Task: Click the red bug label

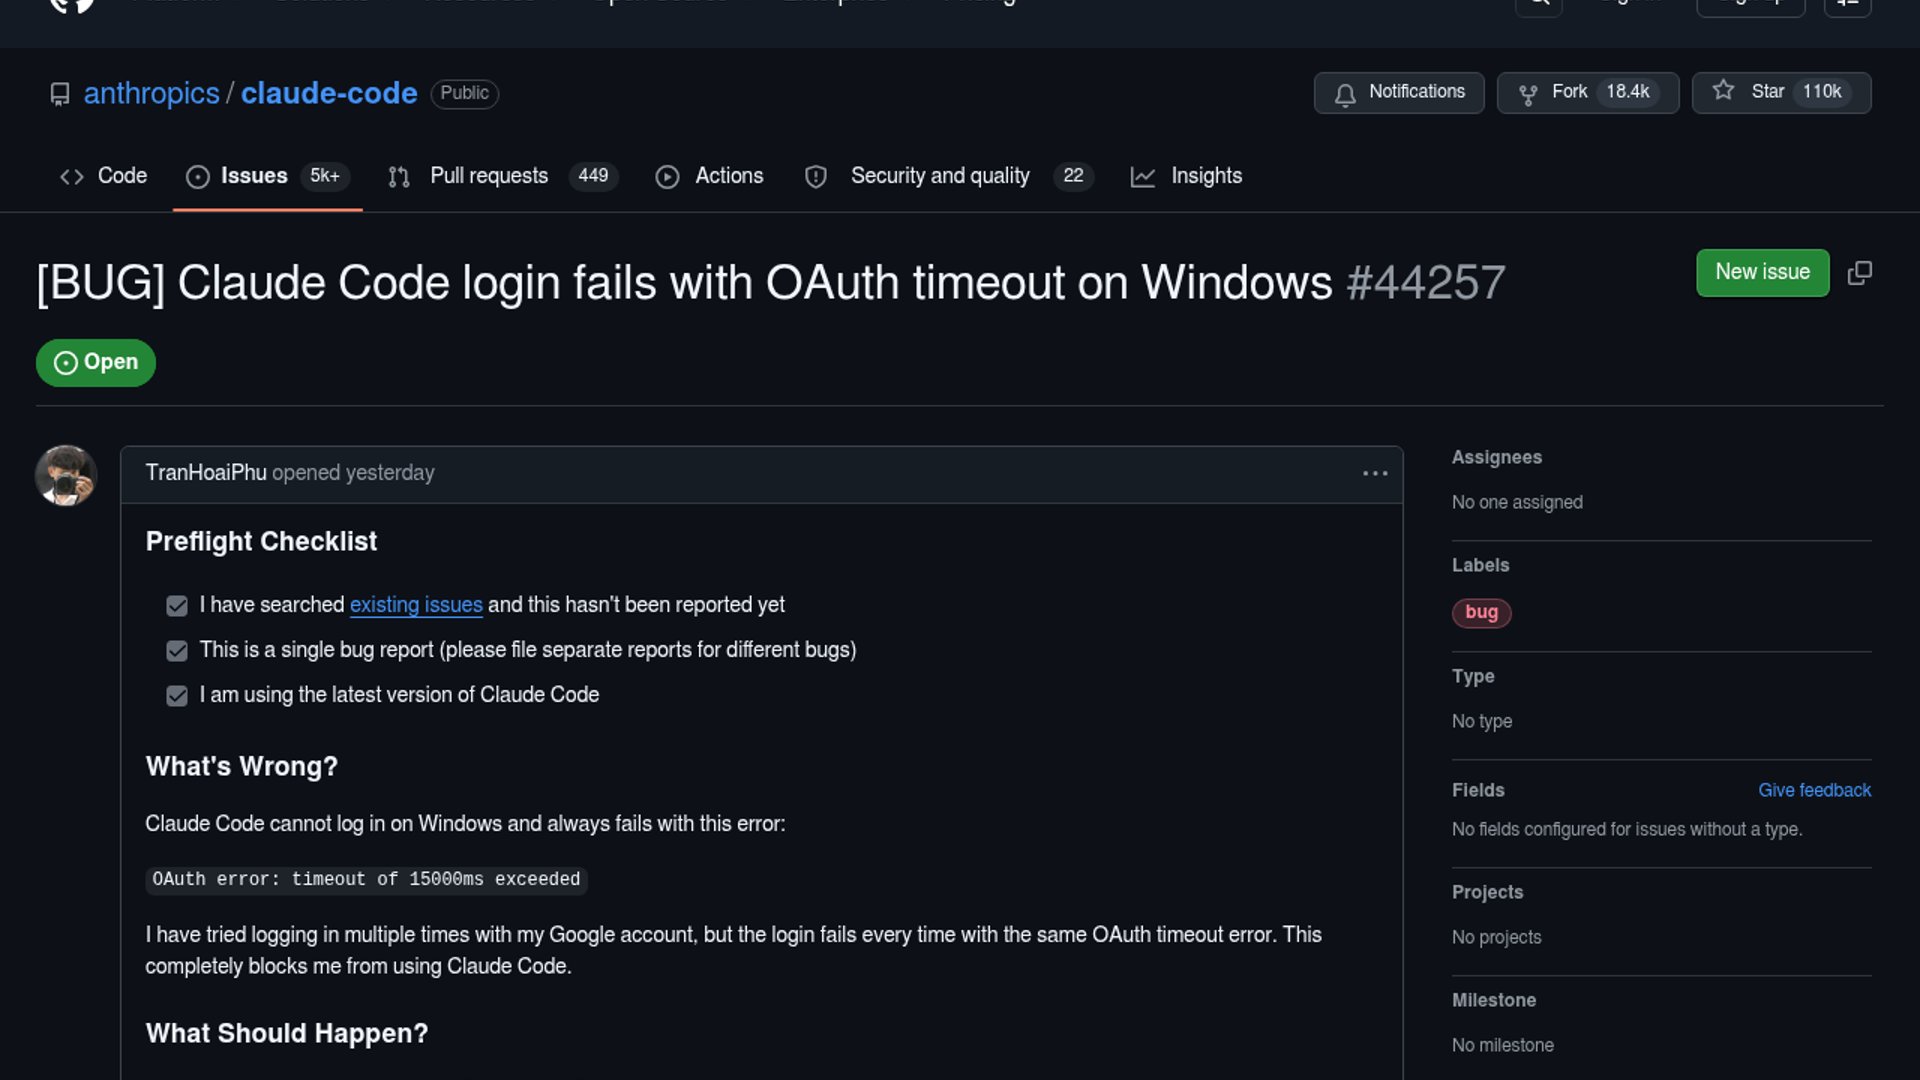Action: (1481, 612)
